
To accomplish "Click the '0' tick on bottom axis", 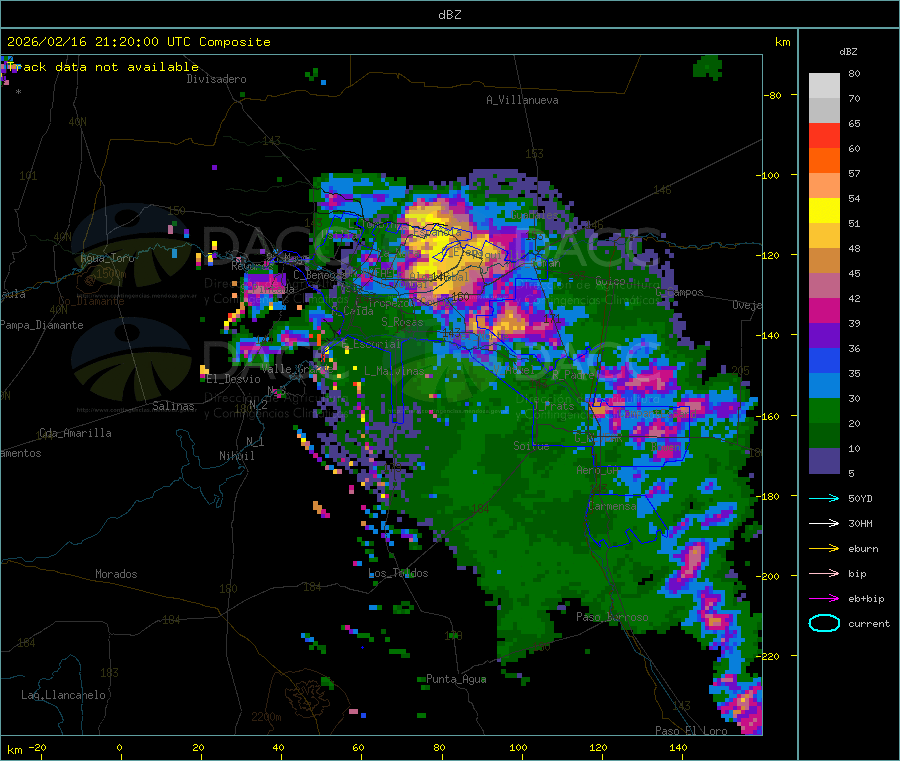I will coord(119,747).
